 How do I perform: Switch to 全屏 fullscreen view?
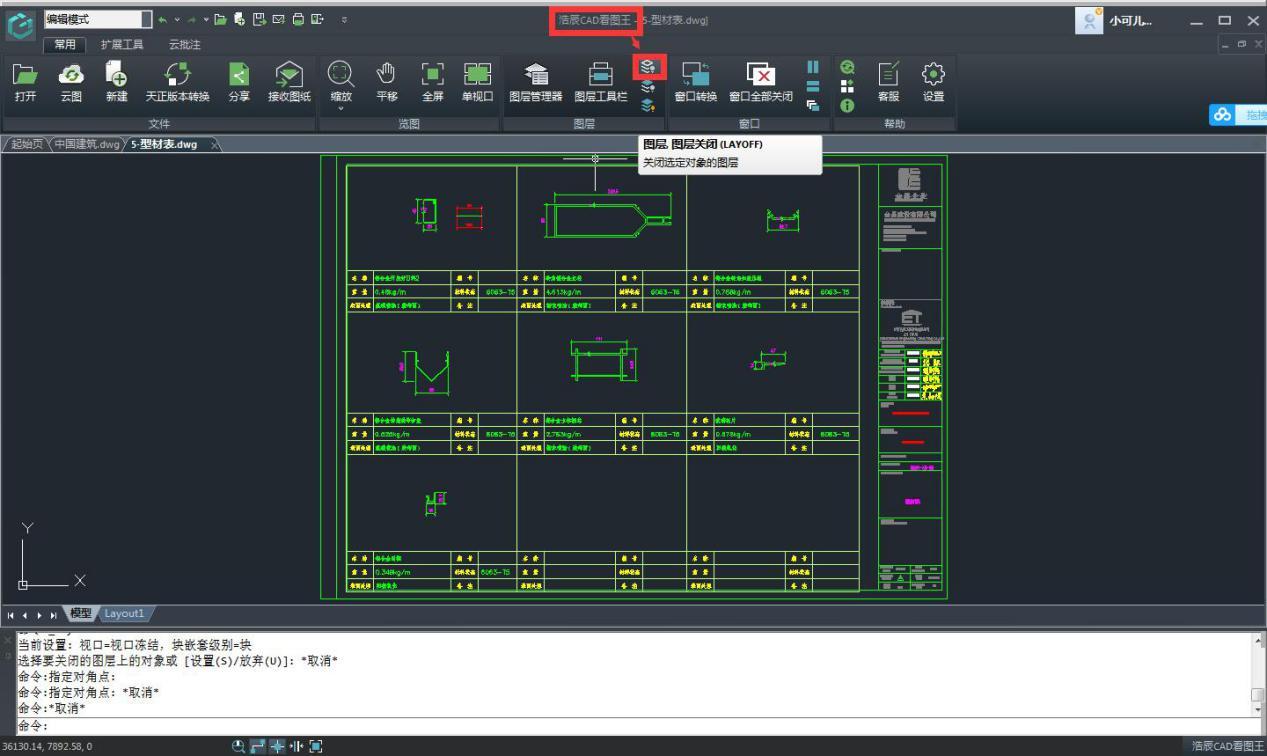click(x=432, y=81)
